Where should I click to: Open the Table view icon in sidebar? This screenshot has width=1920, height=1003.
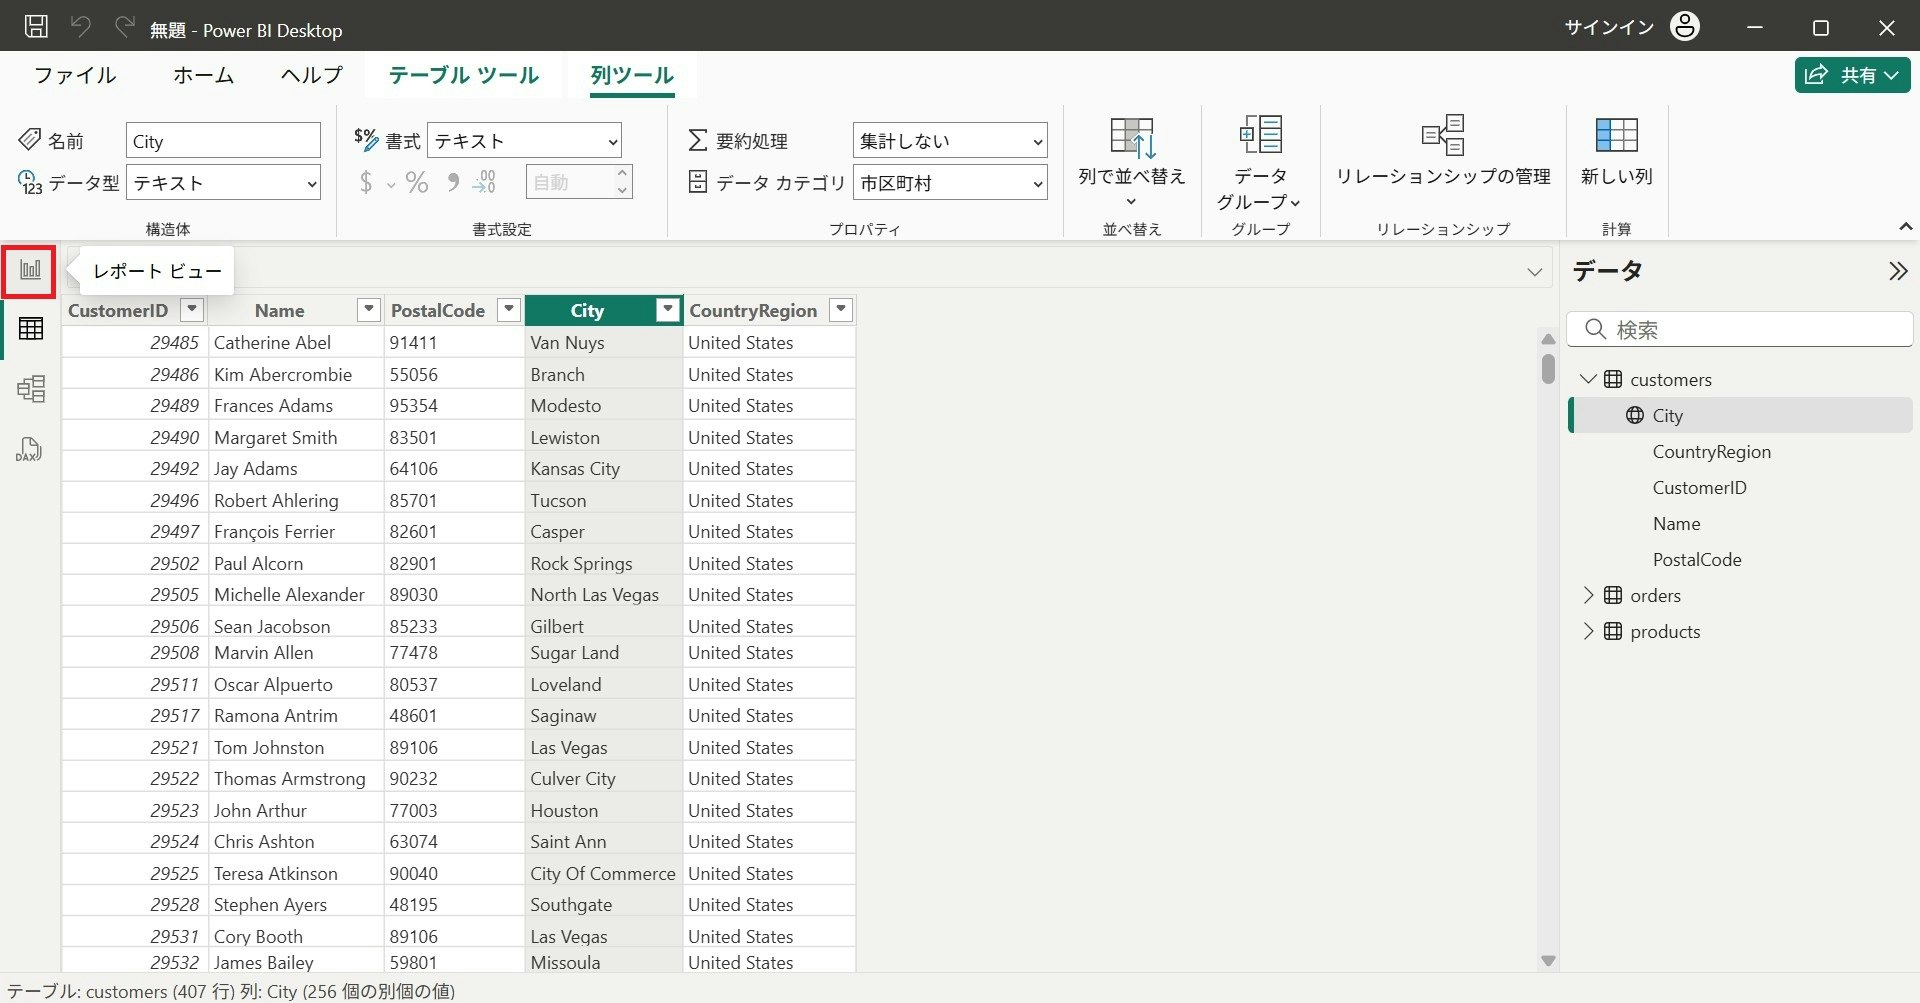coord(30,328)
